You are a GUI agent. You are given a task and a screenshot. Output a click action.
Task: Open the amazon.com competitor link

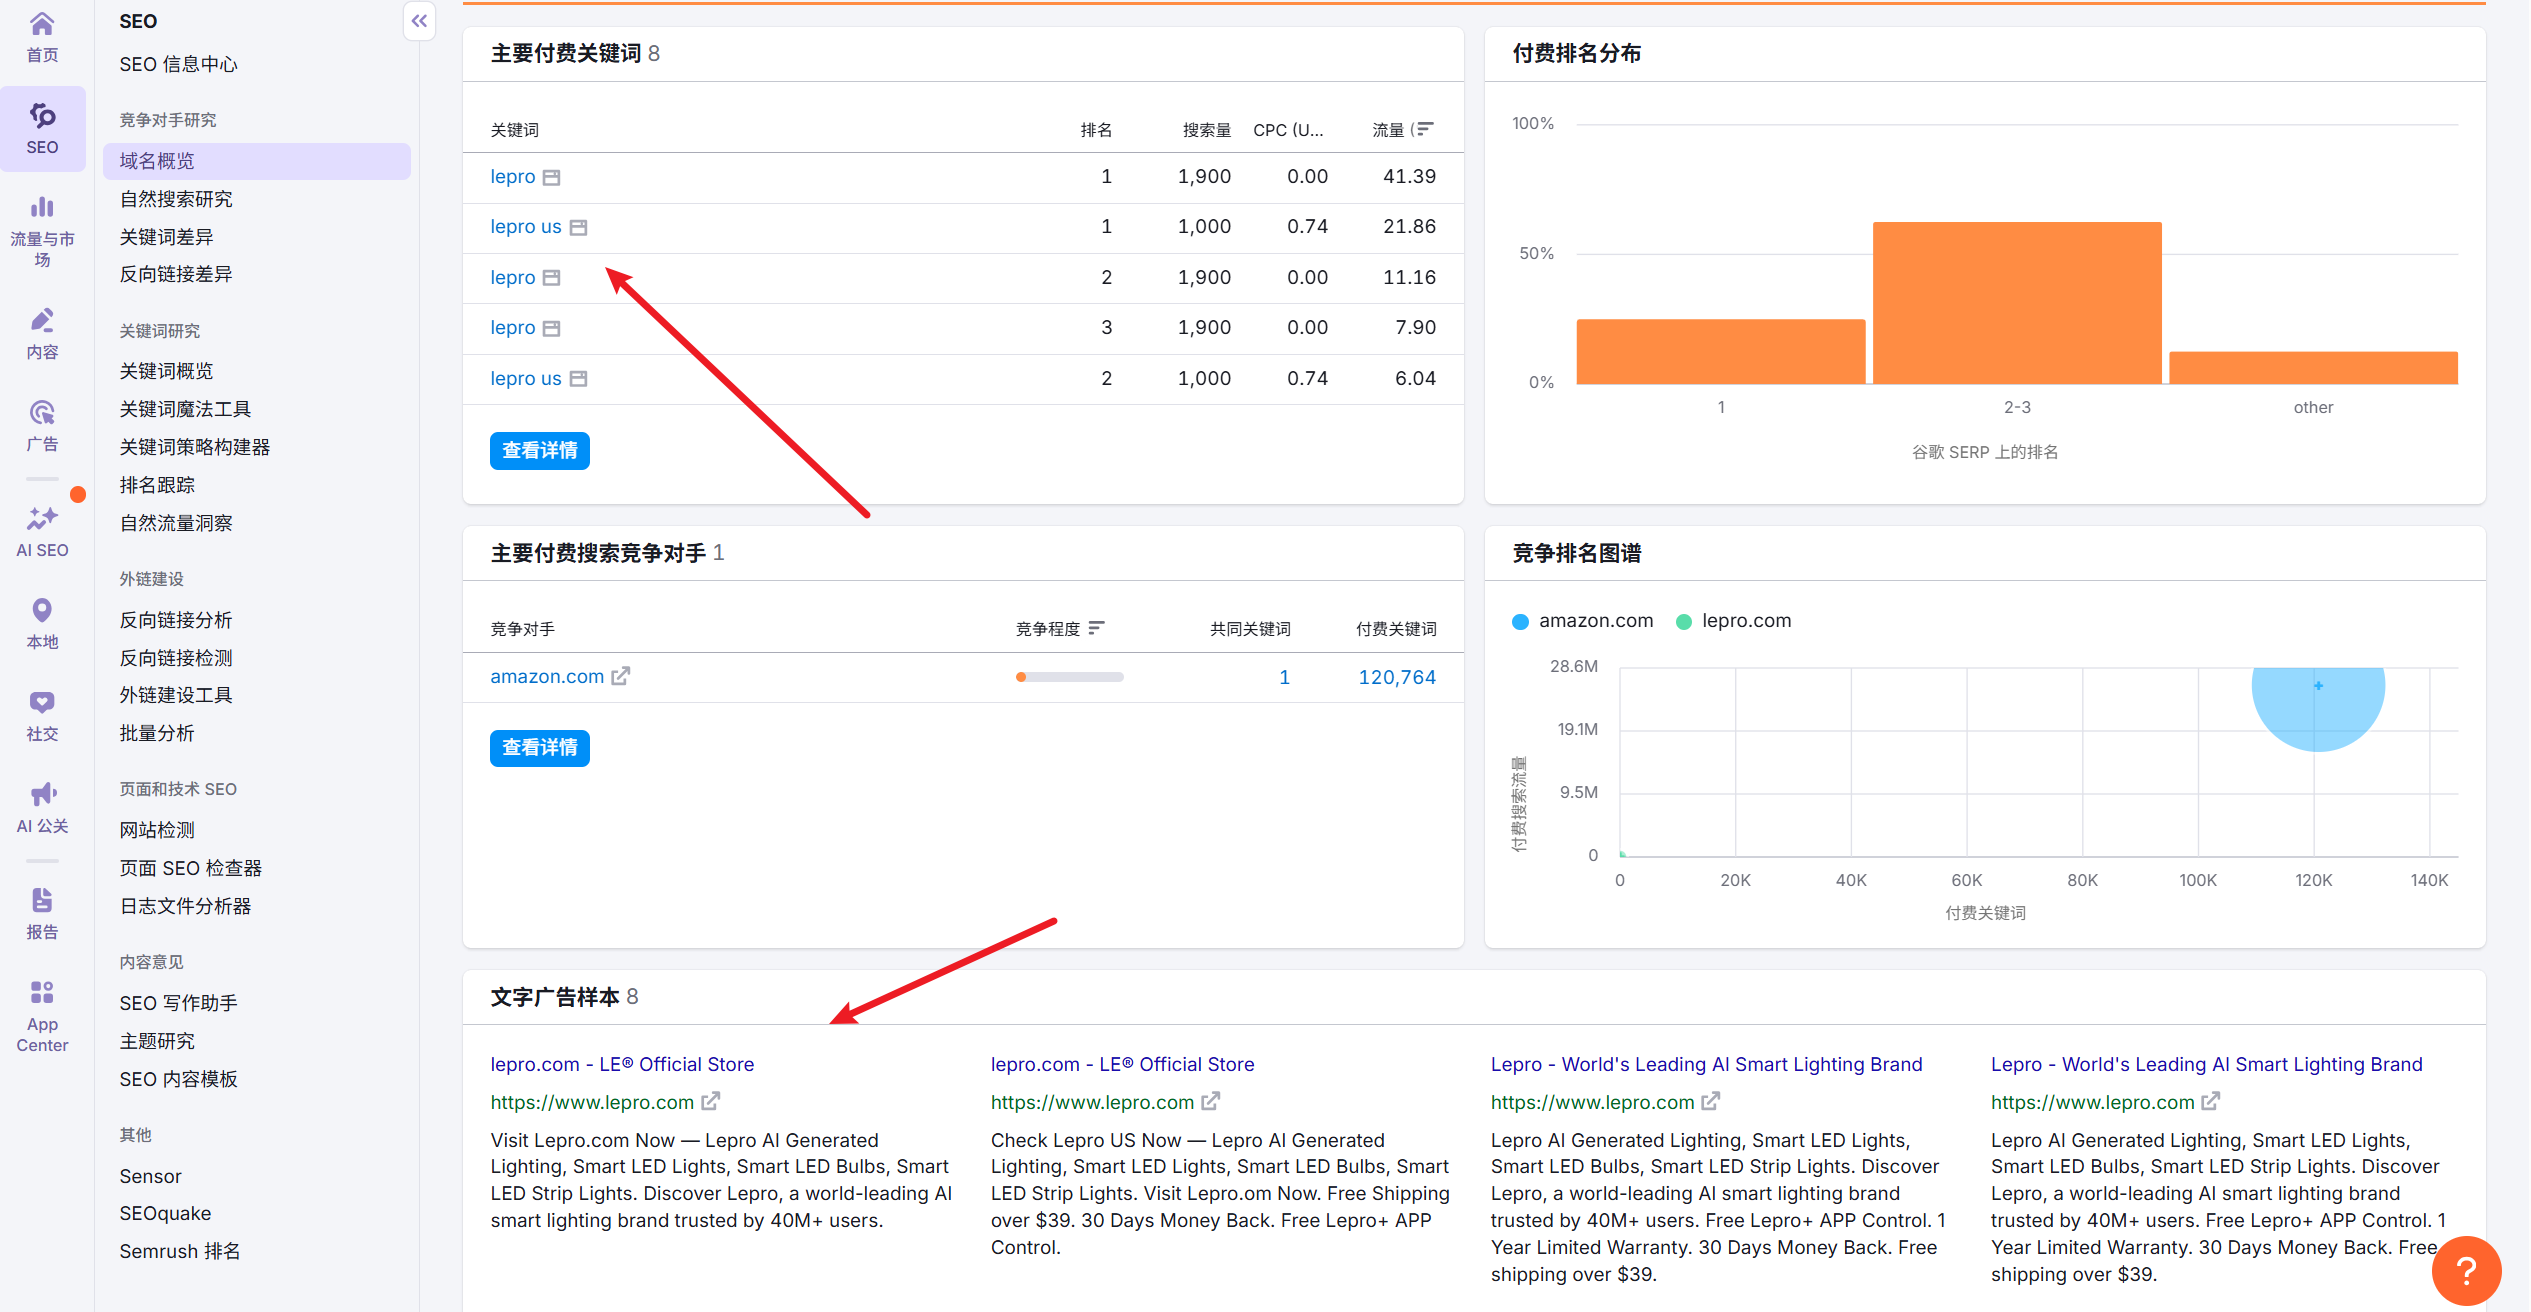pyautogui.click(x=547, y=677)
